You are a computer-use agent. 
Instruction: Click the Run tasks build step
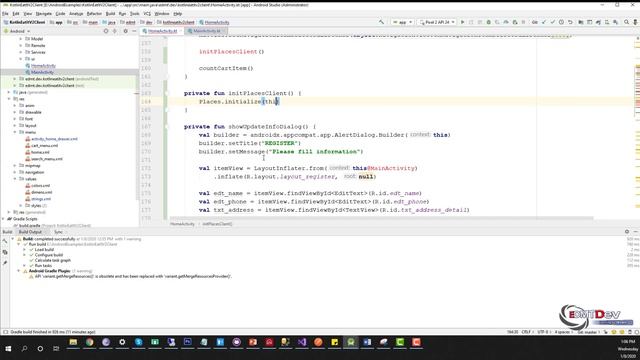tap(43, 265)
